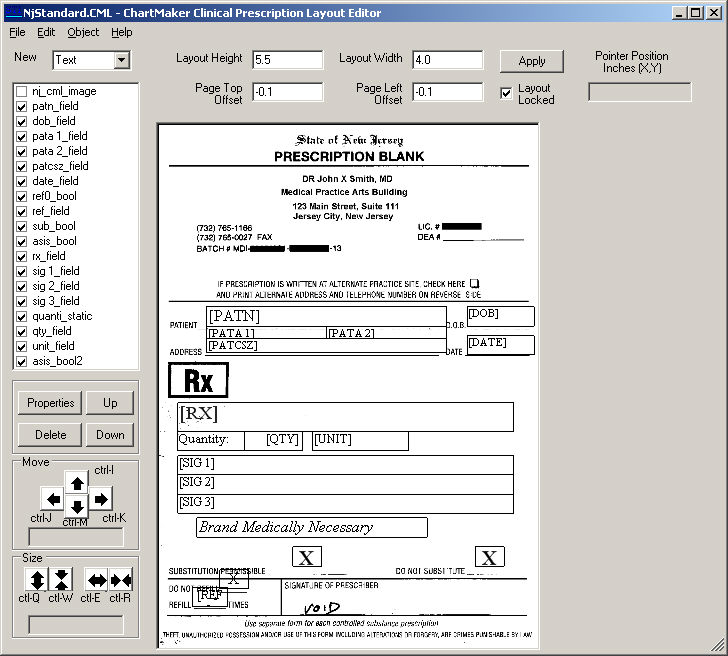Click the move left arrow button
Screen dimensions: 728x656
point(53,499)
